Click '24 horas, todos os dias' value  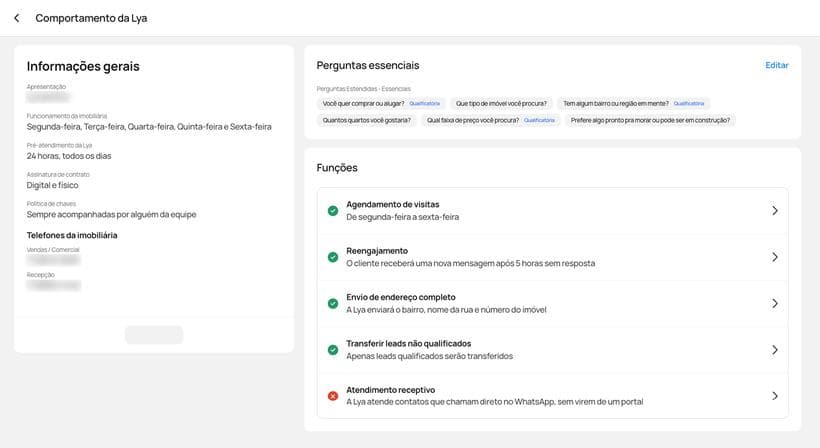click(69, 156)
